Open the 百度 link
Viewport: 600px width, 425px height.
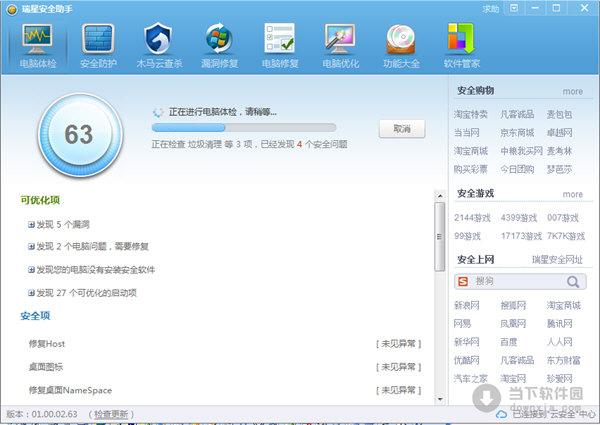pyautogui.click(x=509, y=342)
